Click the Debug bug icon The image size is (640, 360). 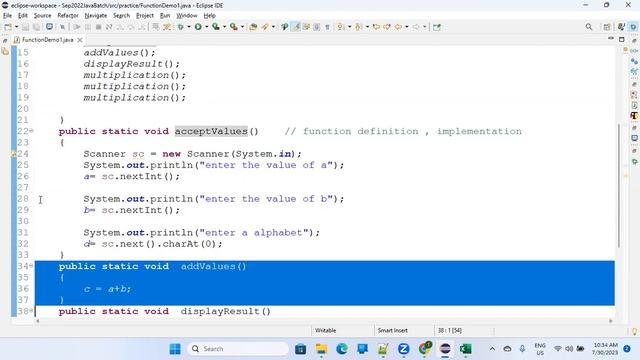(180, 27)
